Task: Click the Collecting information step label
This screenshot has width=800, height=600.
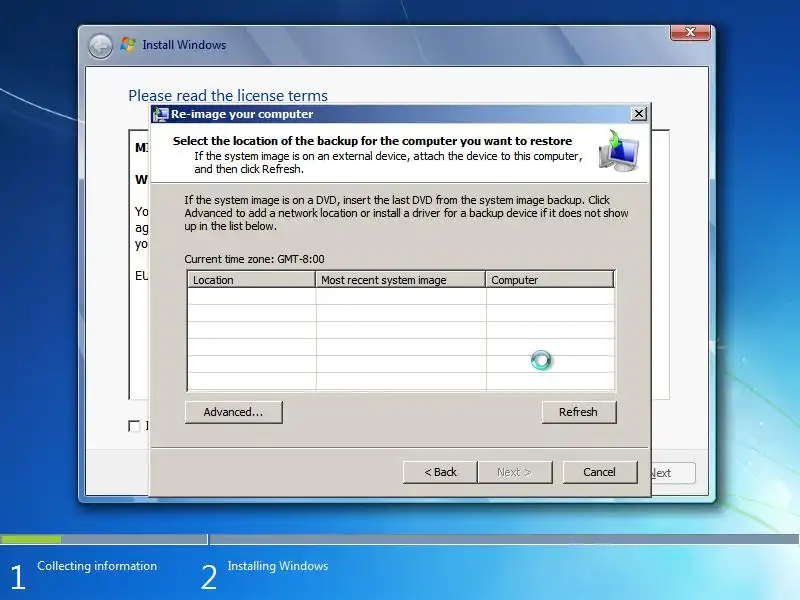Action: pyautogui.click(x=97, y=566)
